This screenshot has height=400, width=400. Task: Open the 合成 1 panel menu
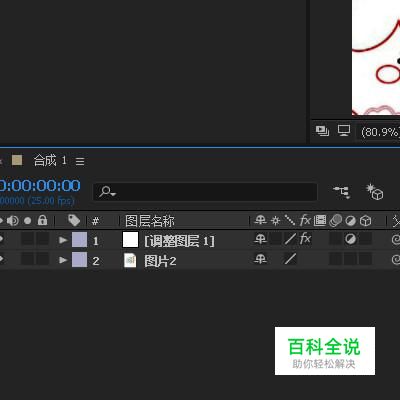tap(80, 162)
